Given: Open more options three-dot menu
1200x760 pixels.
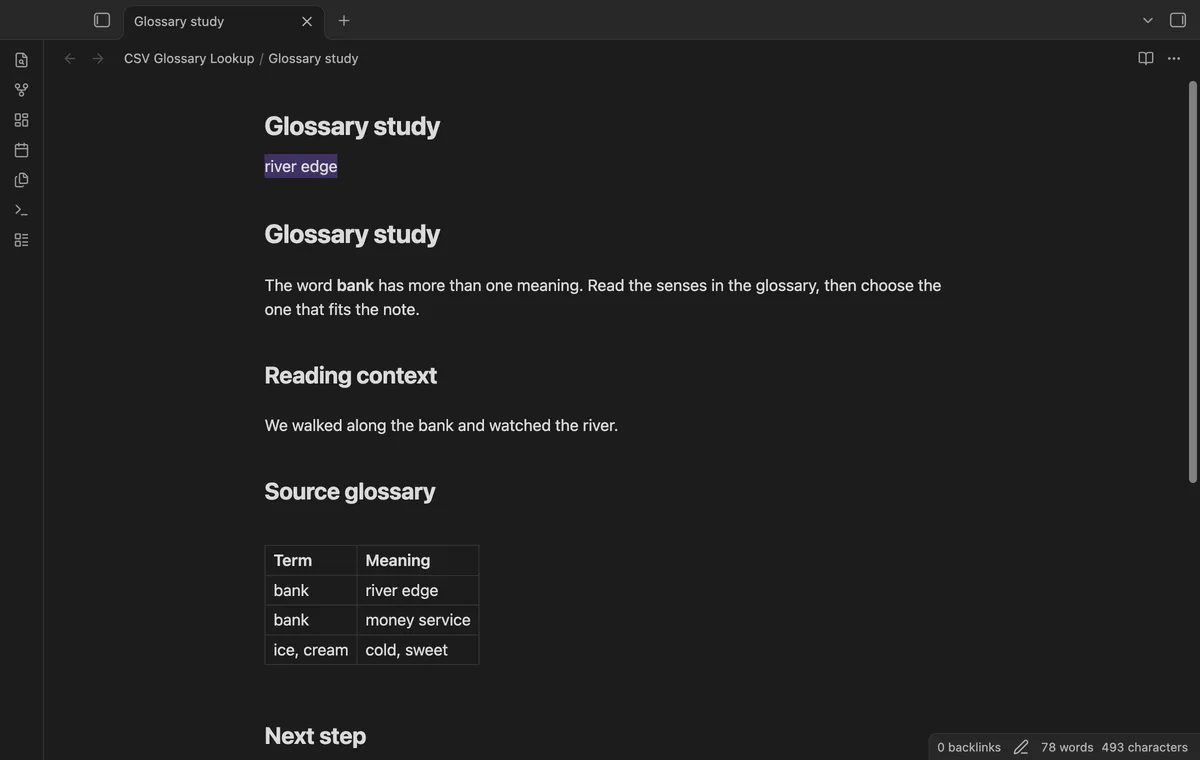Looking at the screenshot, I should (1174, 58).
